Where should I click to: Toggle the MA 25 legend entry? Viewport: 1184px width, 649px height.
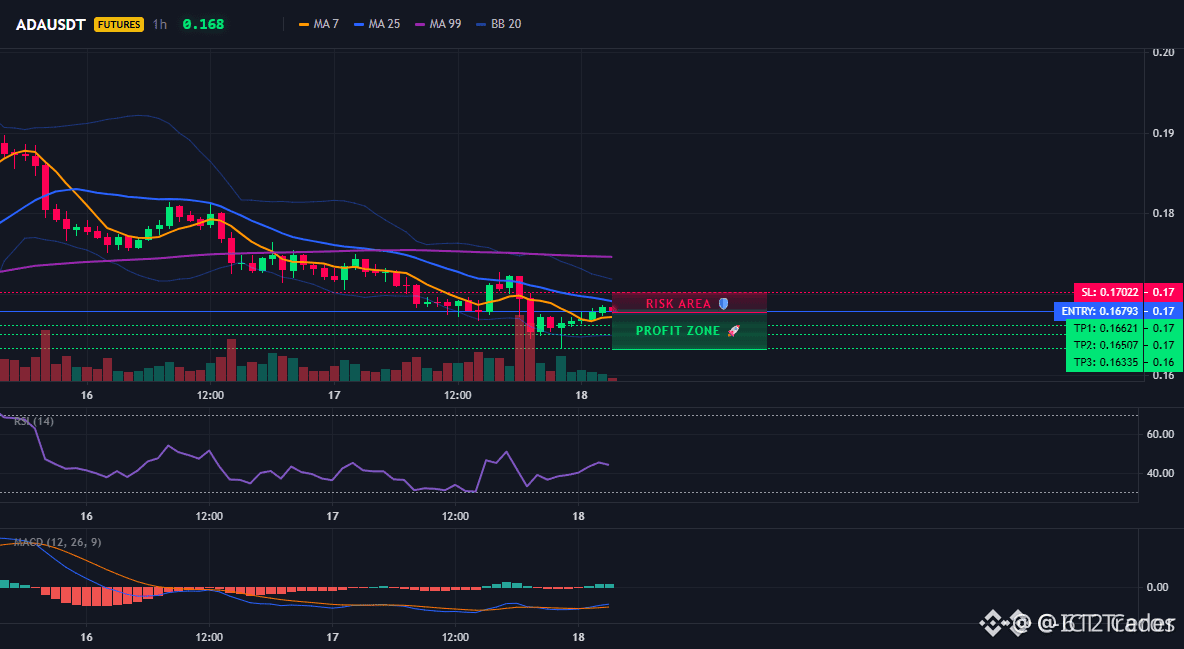click(376, 24)
